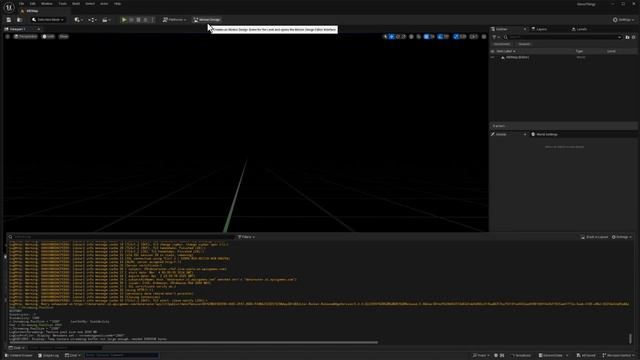This screenshot has width=640, height=360.
Task: Open the Perspective view mode dropdown
Action: (25, 36)
